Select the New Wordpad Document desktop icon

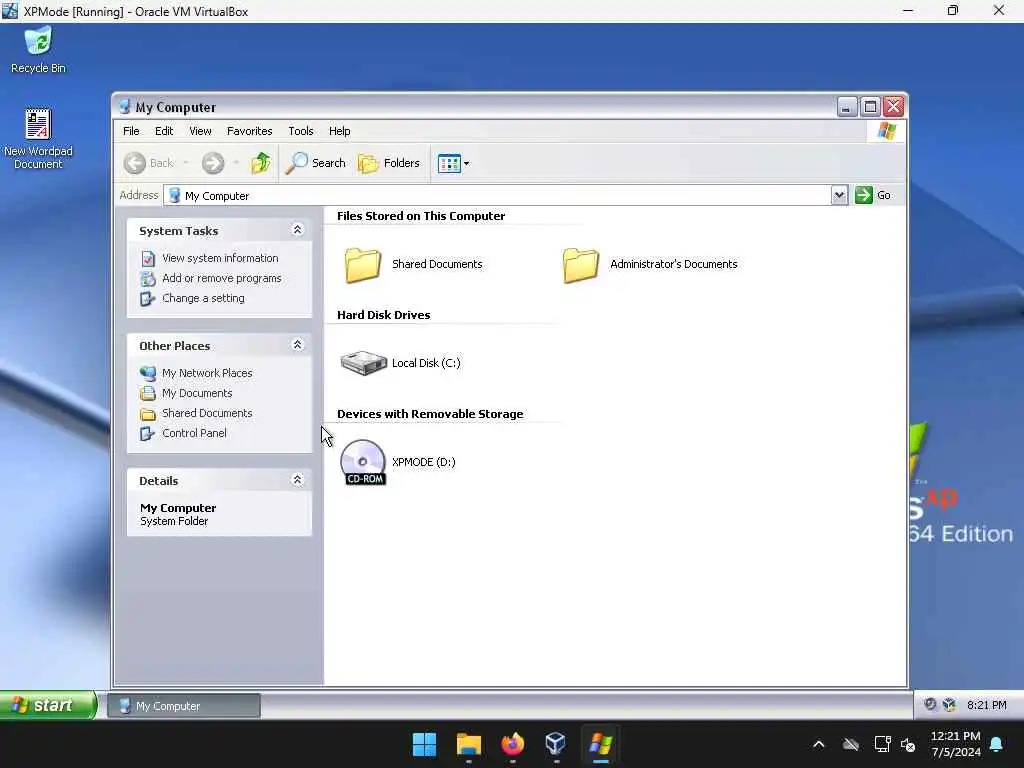click(38, 138)
